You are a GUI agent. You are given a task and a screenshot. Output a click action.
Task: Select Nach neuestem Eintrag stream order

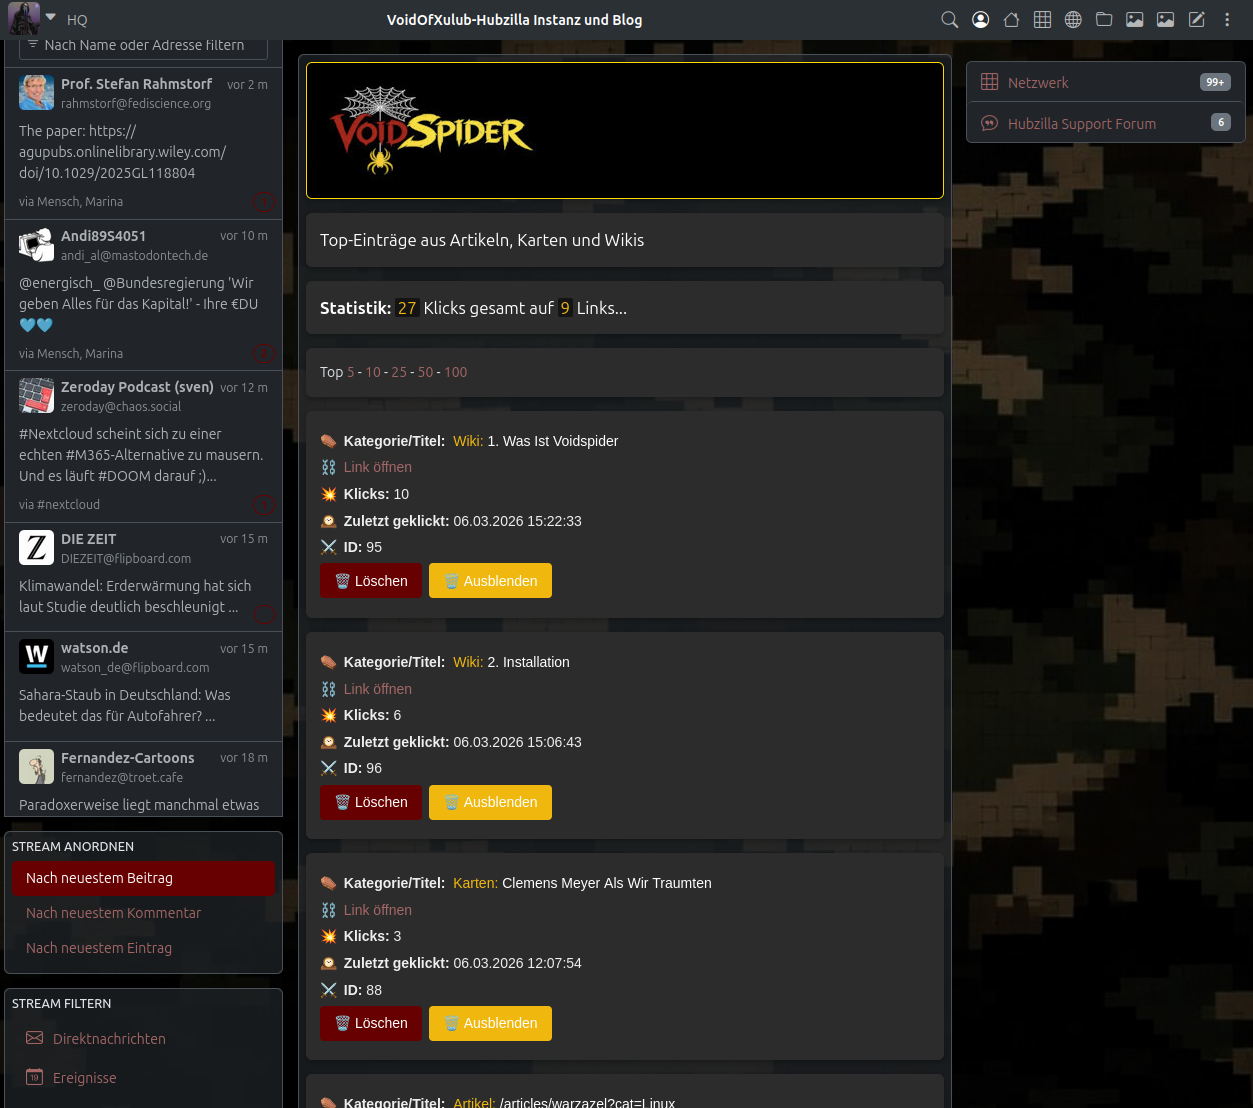pos(99,948)
